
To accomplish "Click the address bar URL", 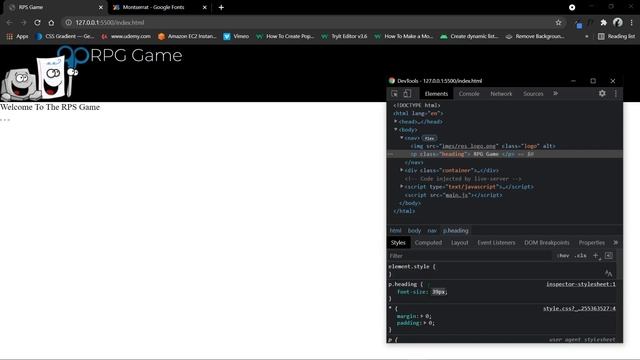I will point(109,22).
